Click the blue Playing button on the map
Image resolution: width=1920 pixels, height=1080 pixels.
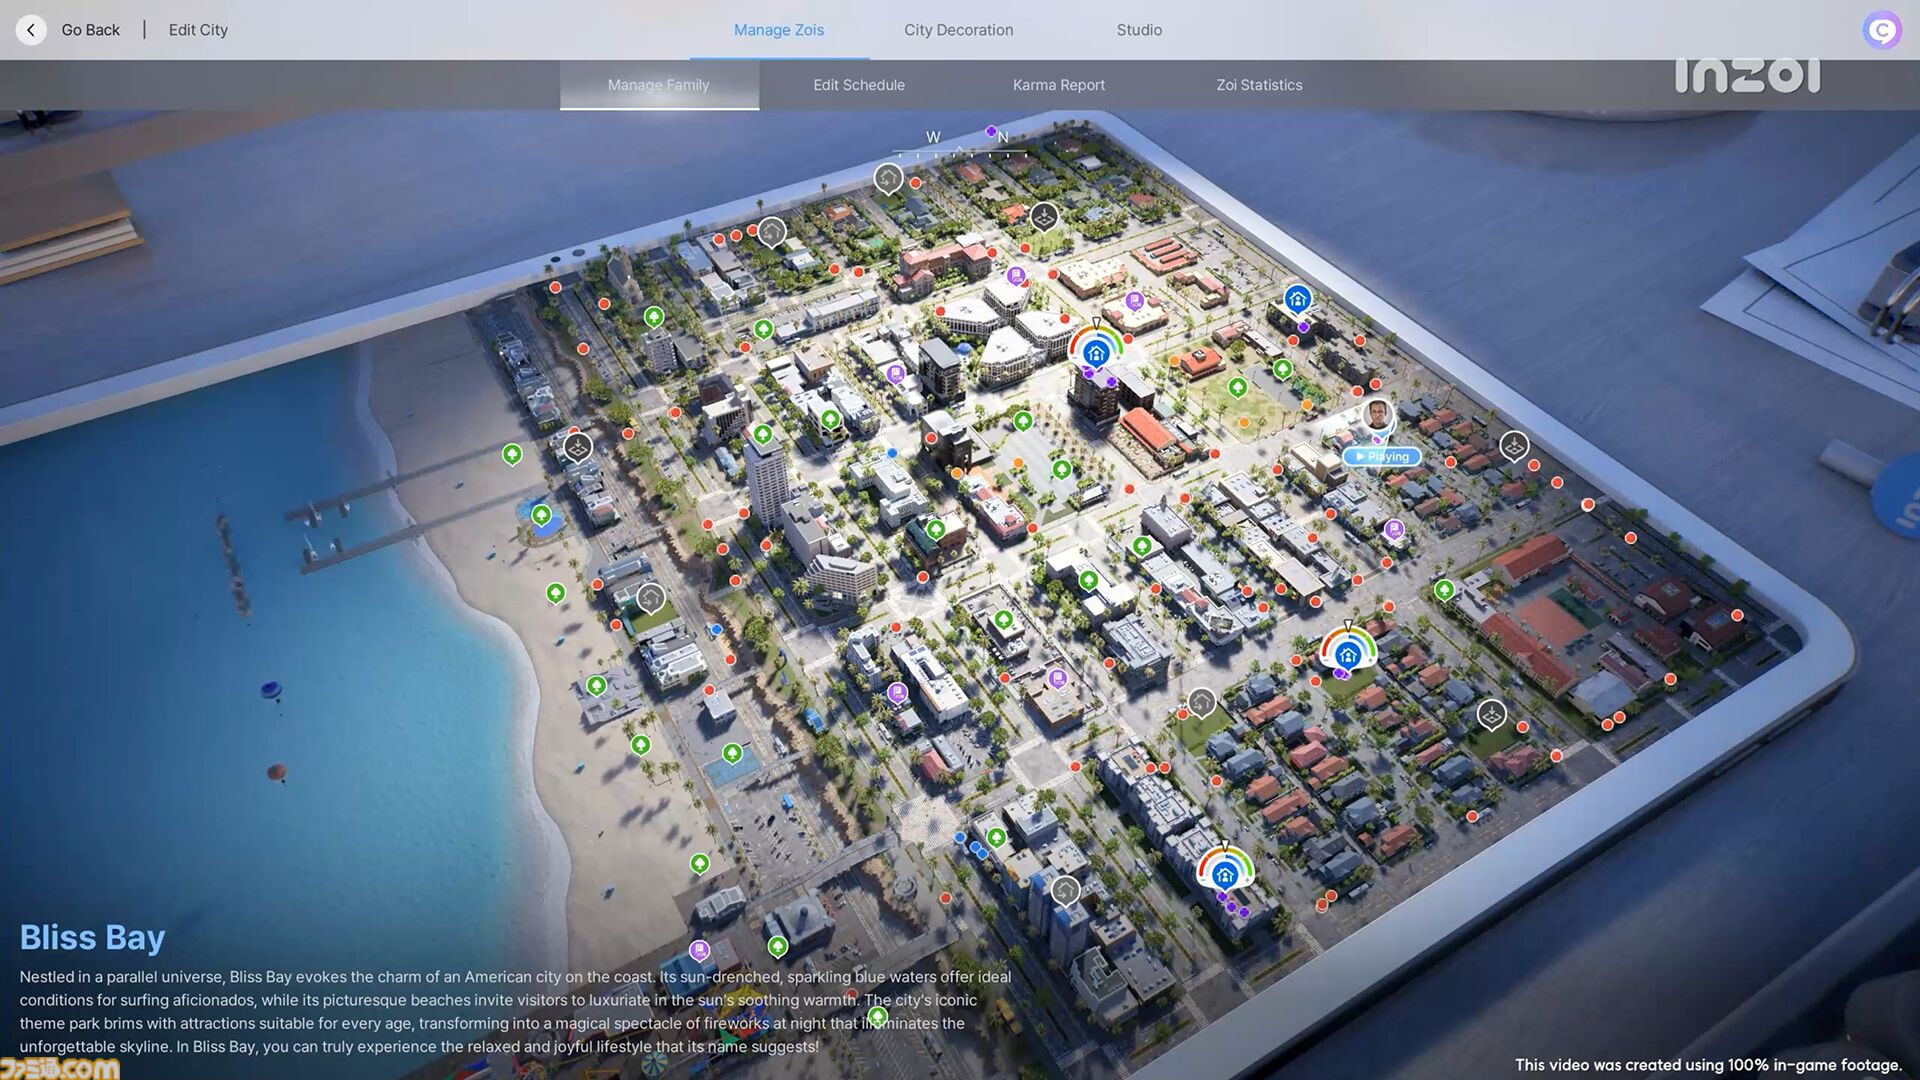pos(1382,457)
